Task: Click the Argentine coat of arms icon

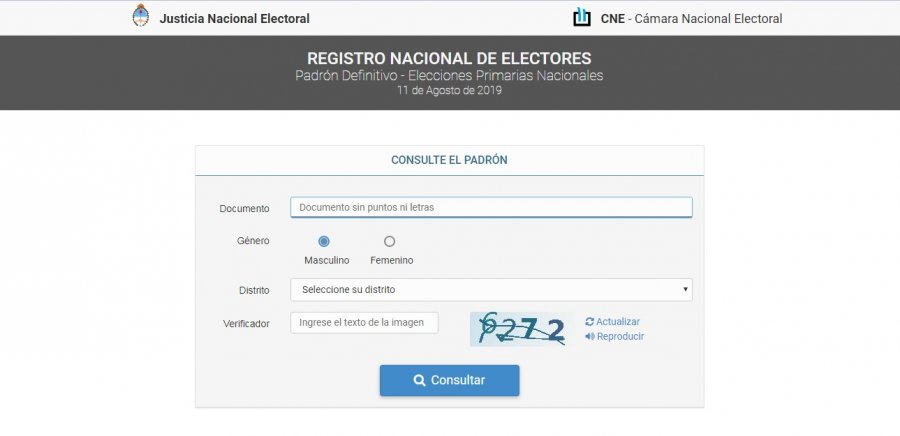Action: 140,16
